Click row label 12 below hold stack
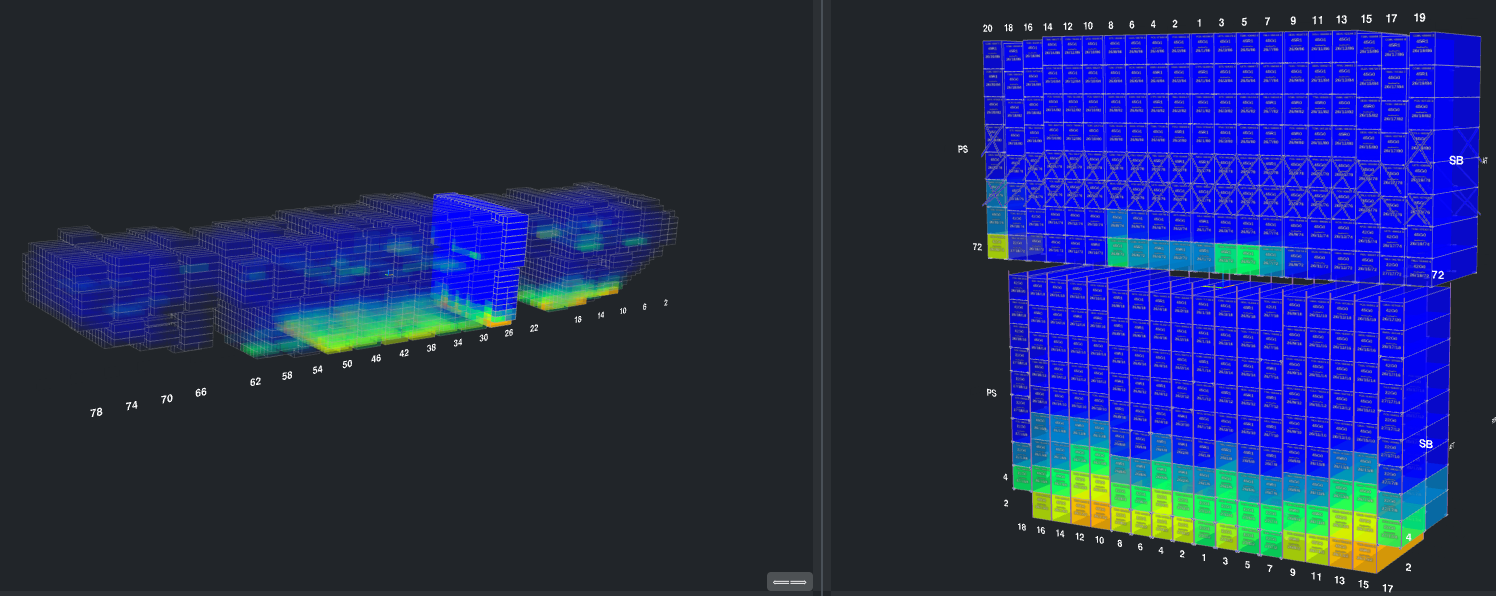Image resolution: width=1496 pixels, height=596 pixels. [1079, 539]
